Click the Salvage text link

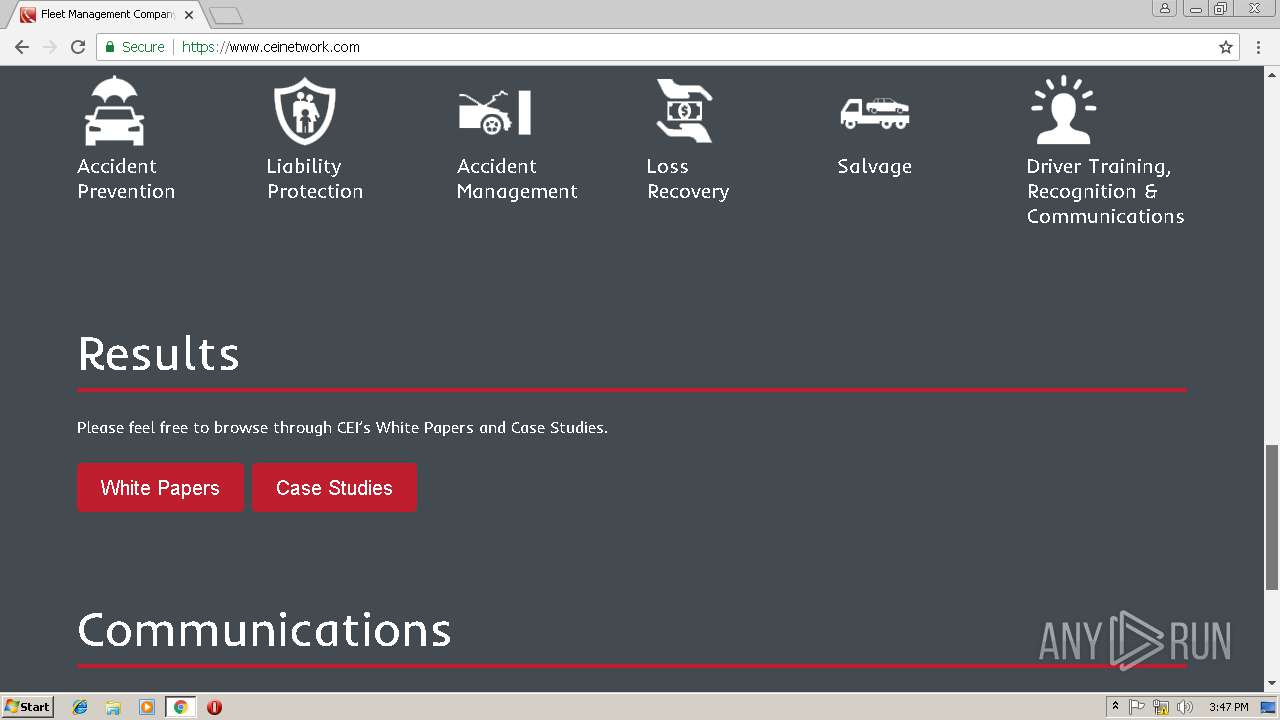875,167
